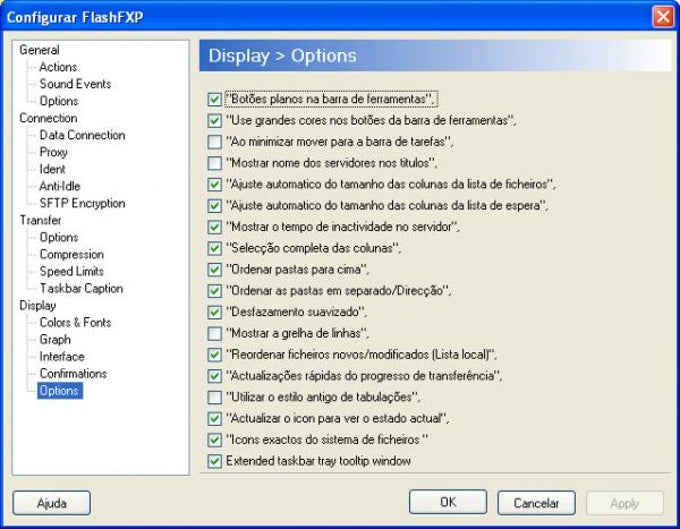Image resolution: width=680 pixels, height=529 pixels.
Task: Enable 'Mostrar a grelha de linhas' option
Action: point(215,333)
